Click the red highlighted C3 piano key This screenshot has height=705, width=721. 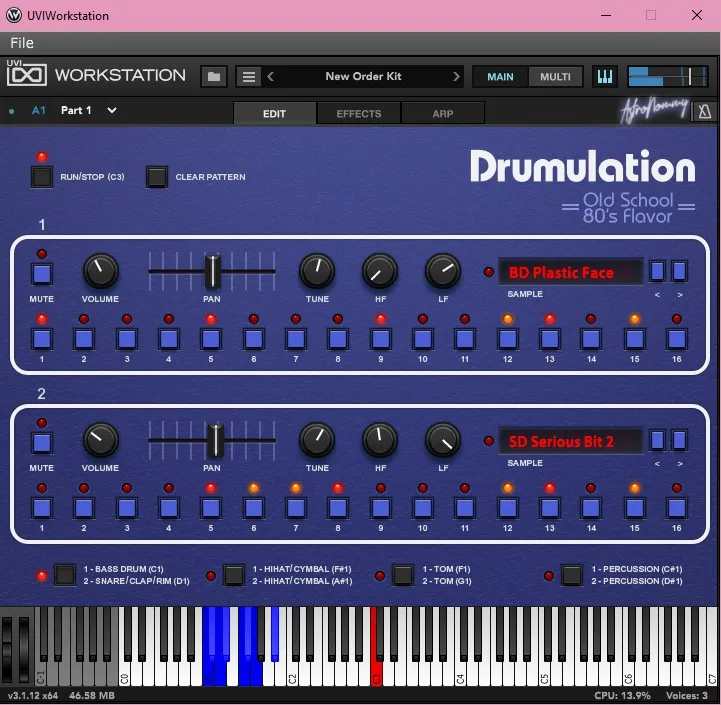376,672
